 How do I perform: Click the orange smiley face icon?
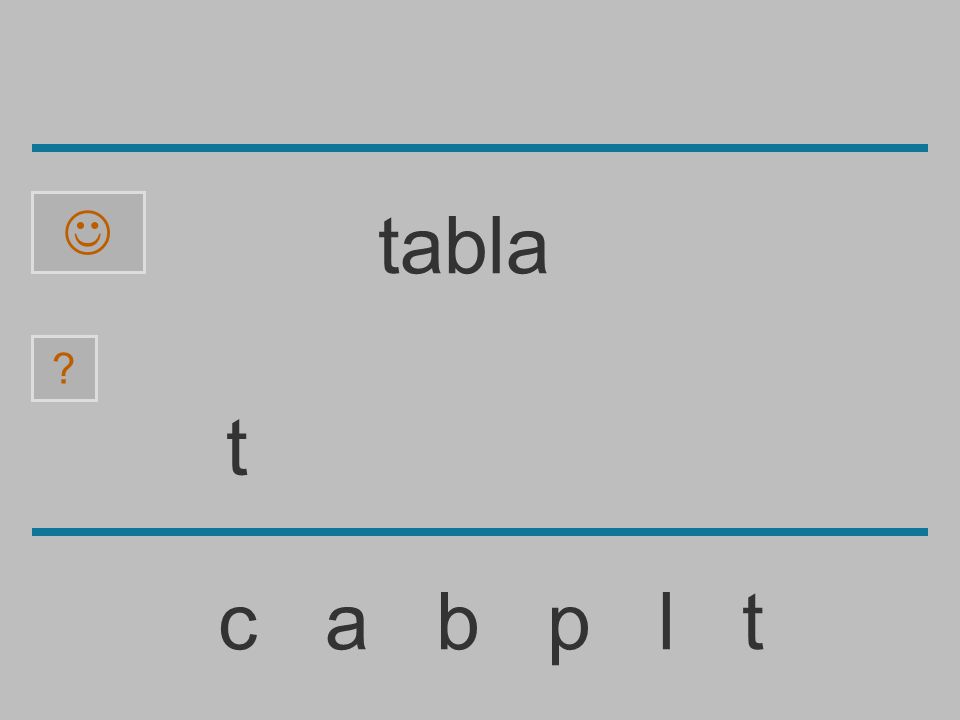(88, 233)
